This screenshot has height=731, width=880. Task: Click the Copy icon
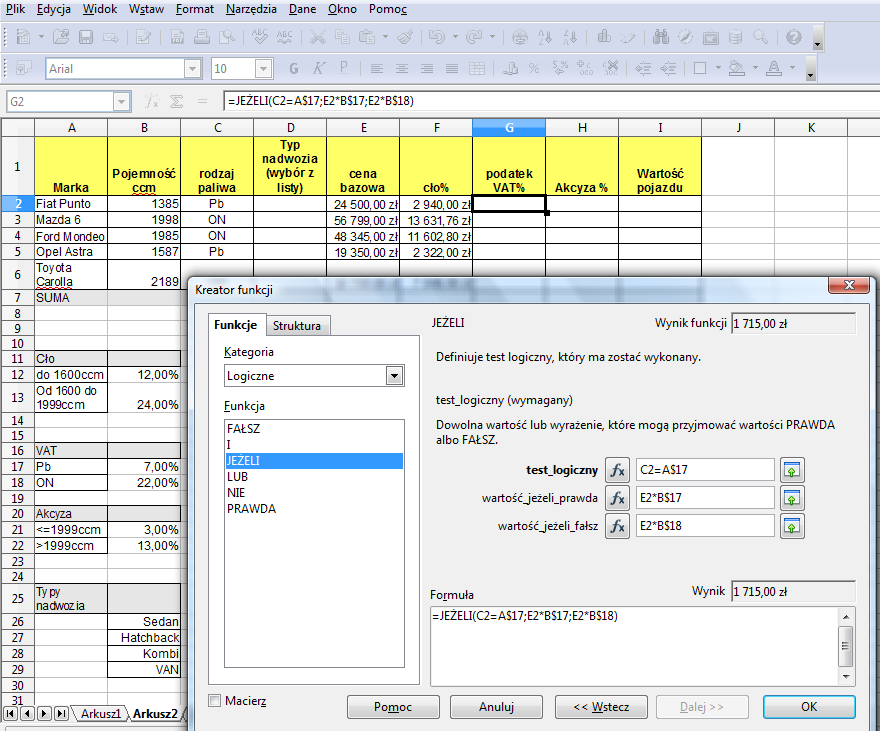click(x=342, y=37)
